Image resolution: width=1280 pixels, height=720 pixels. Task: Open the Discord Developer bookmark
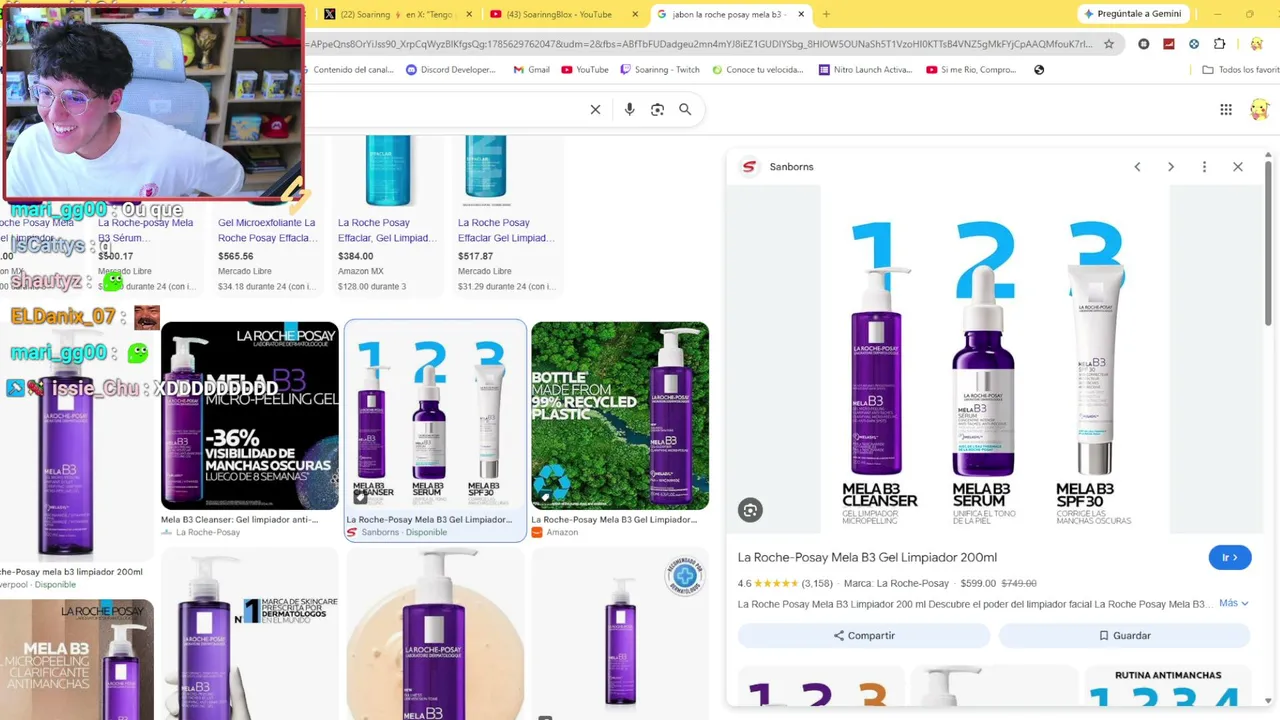[451, 70]
